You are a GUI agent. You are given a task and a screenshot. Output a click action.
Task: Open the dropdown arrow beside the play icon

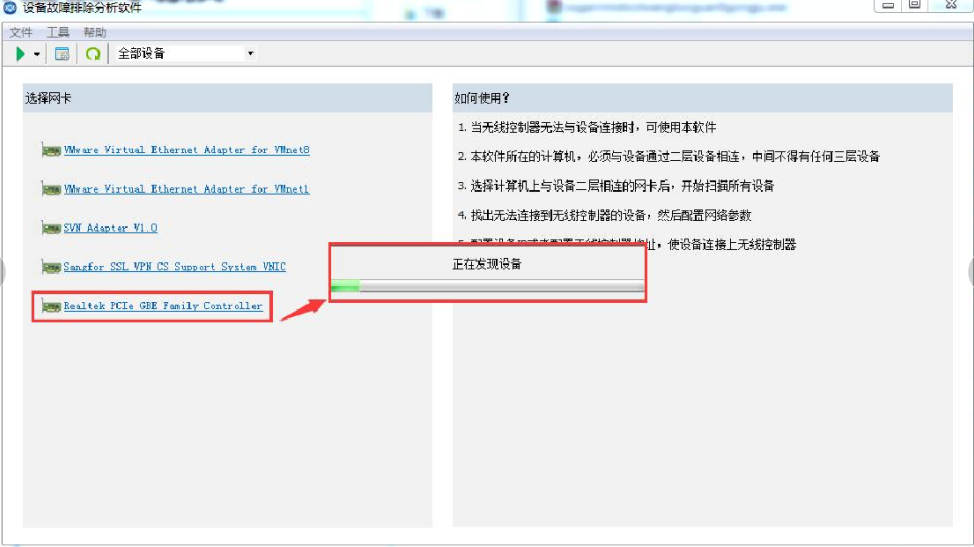[37, 55]
